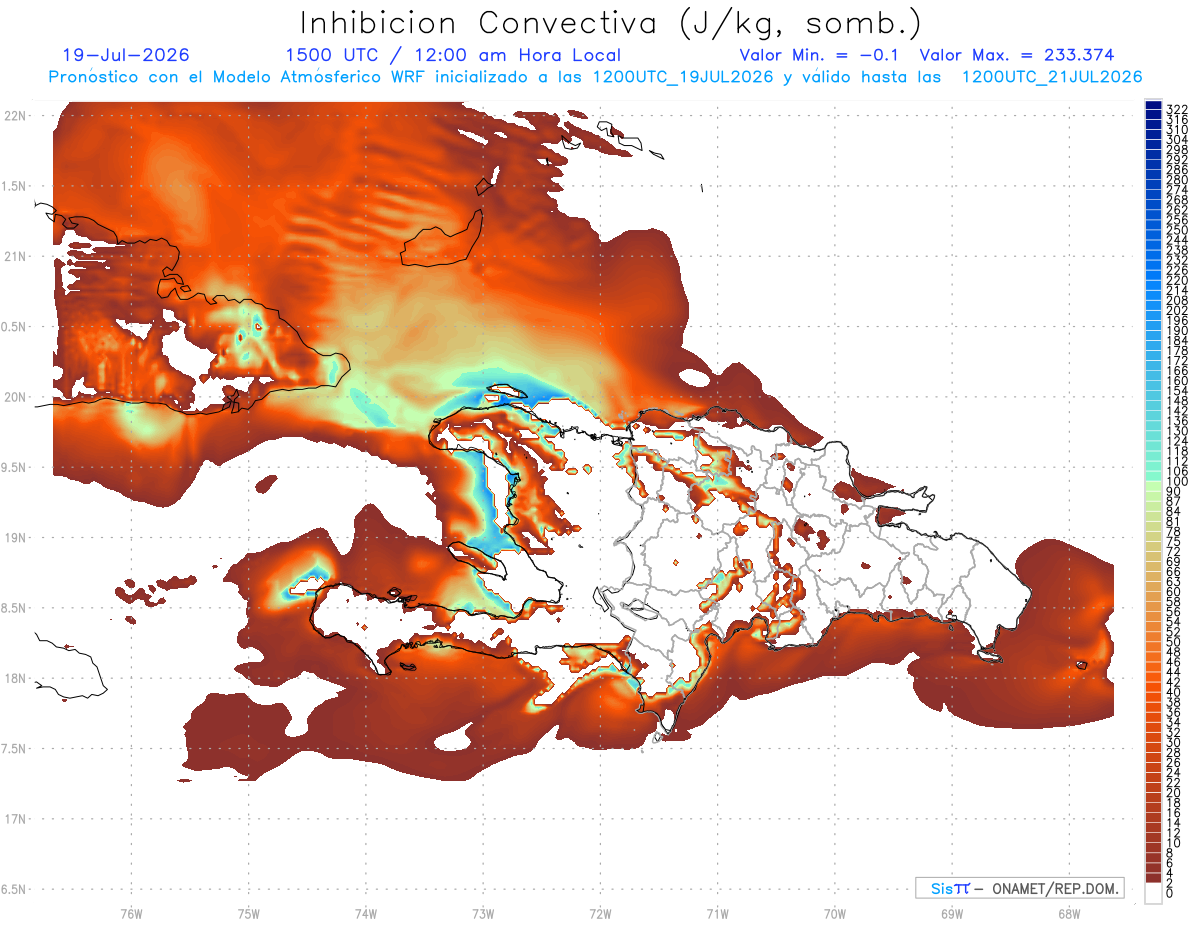Click the "202" colorbar value
Image resolution: width=1200 pixels, height=927 pixels.
(x=1176, y=310)
